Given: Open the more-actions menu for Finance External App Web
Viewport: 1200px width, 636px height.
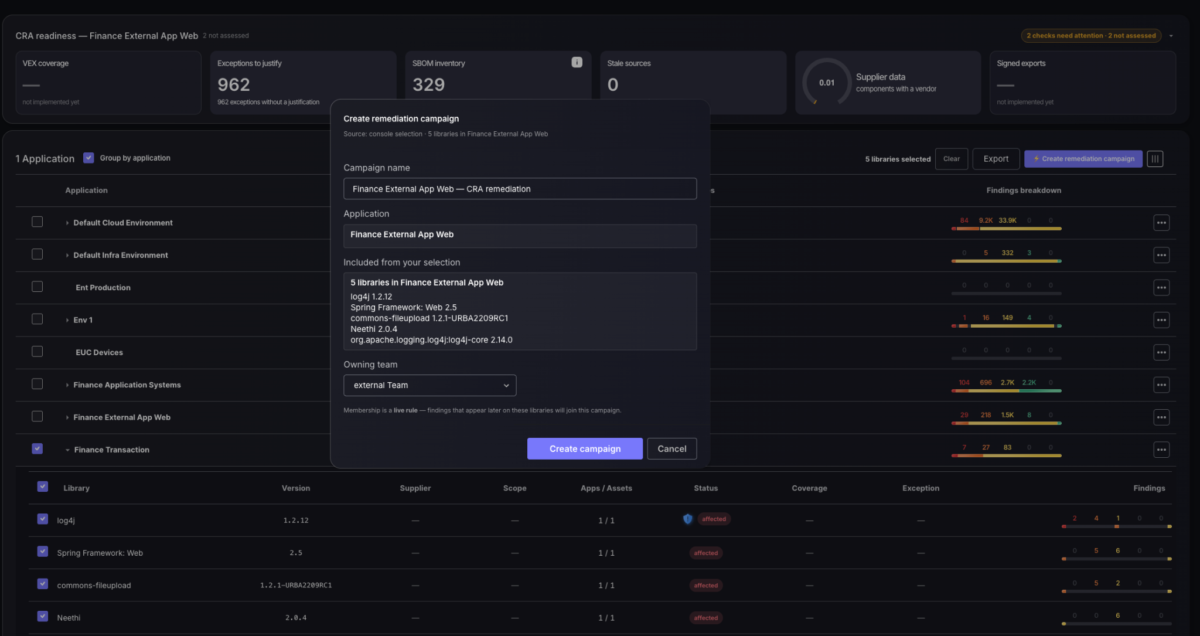Looking at the screenshot, I should click(x=1161, y=417).
